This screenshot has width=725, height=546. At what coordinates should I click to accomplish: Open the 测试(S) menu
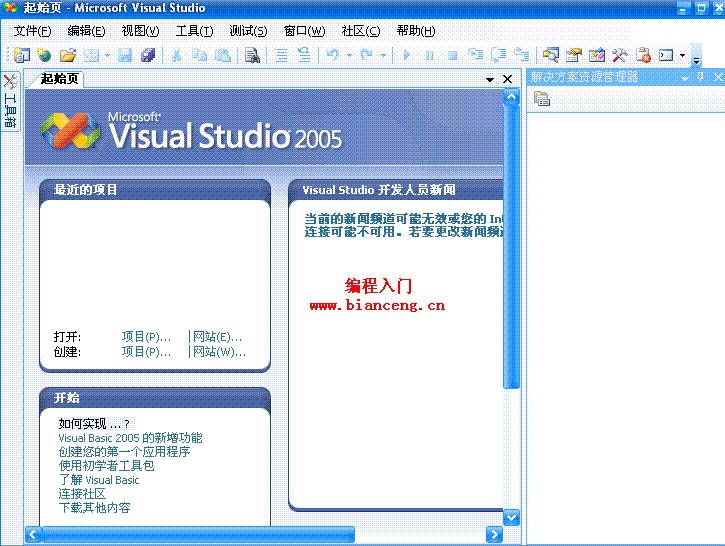[249, 31]
